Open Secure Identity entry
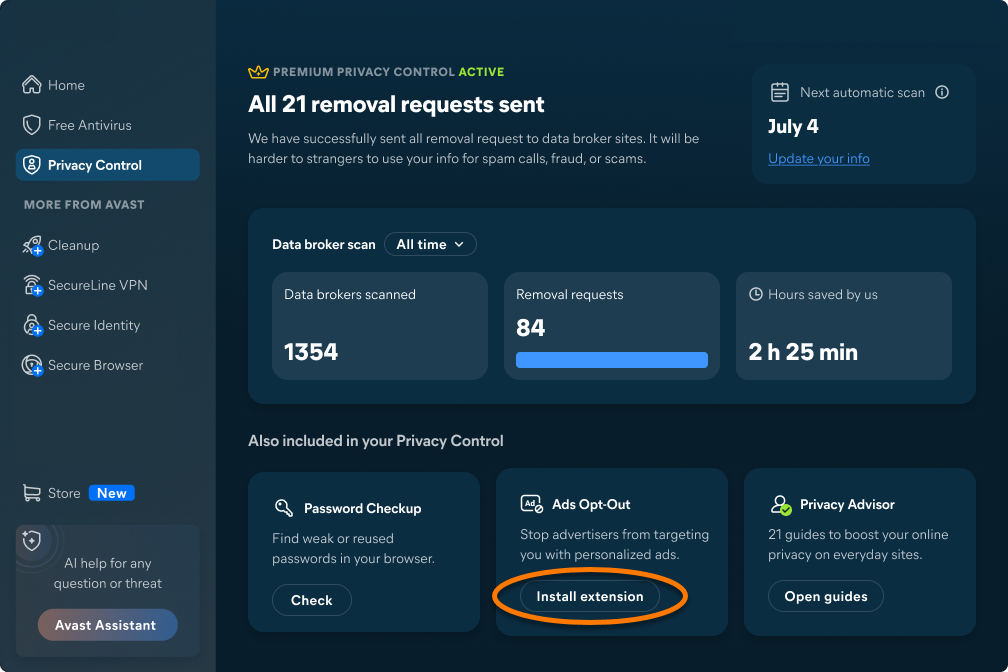The width and height of the screenshot is (1008, 672). 107,325
